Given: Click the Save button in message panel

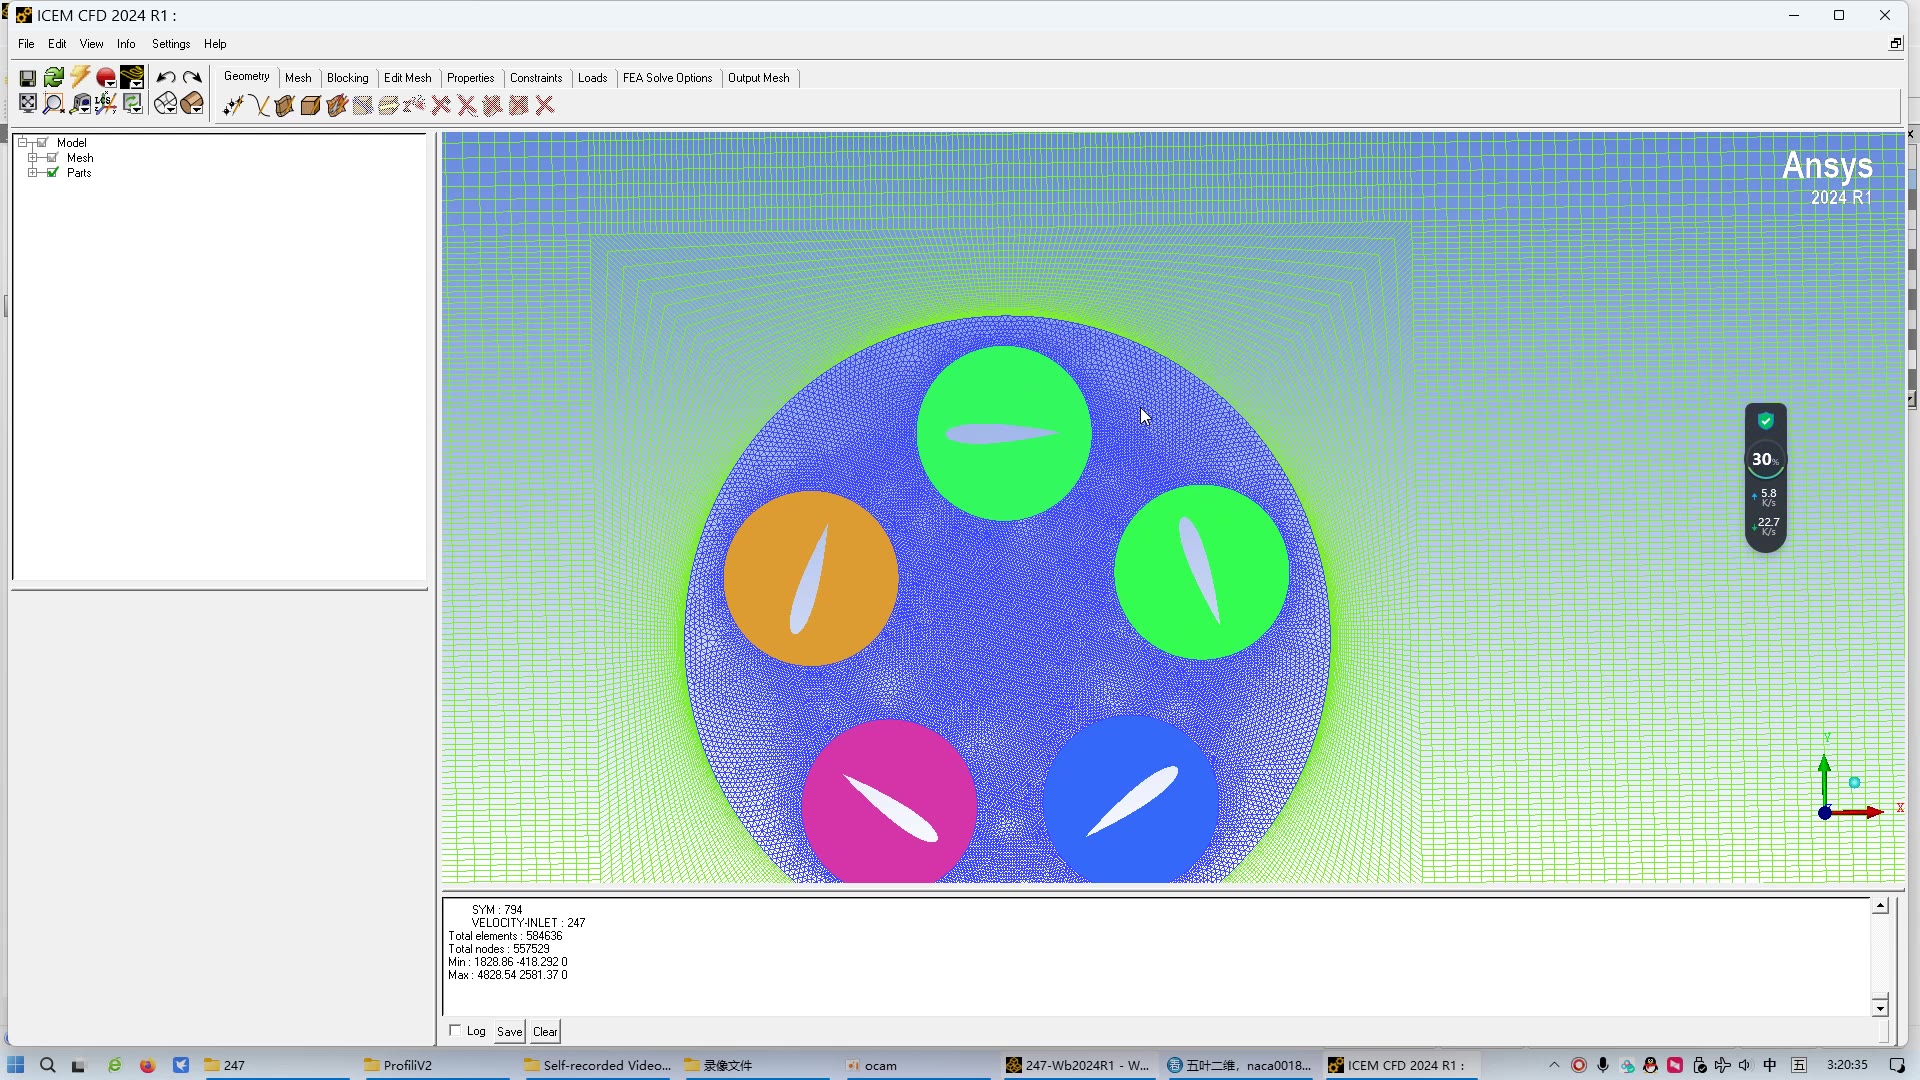Looking at the screenshot, I should 509,1032.
